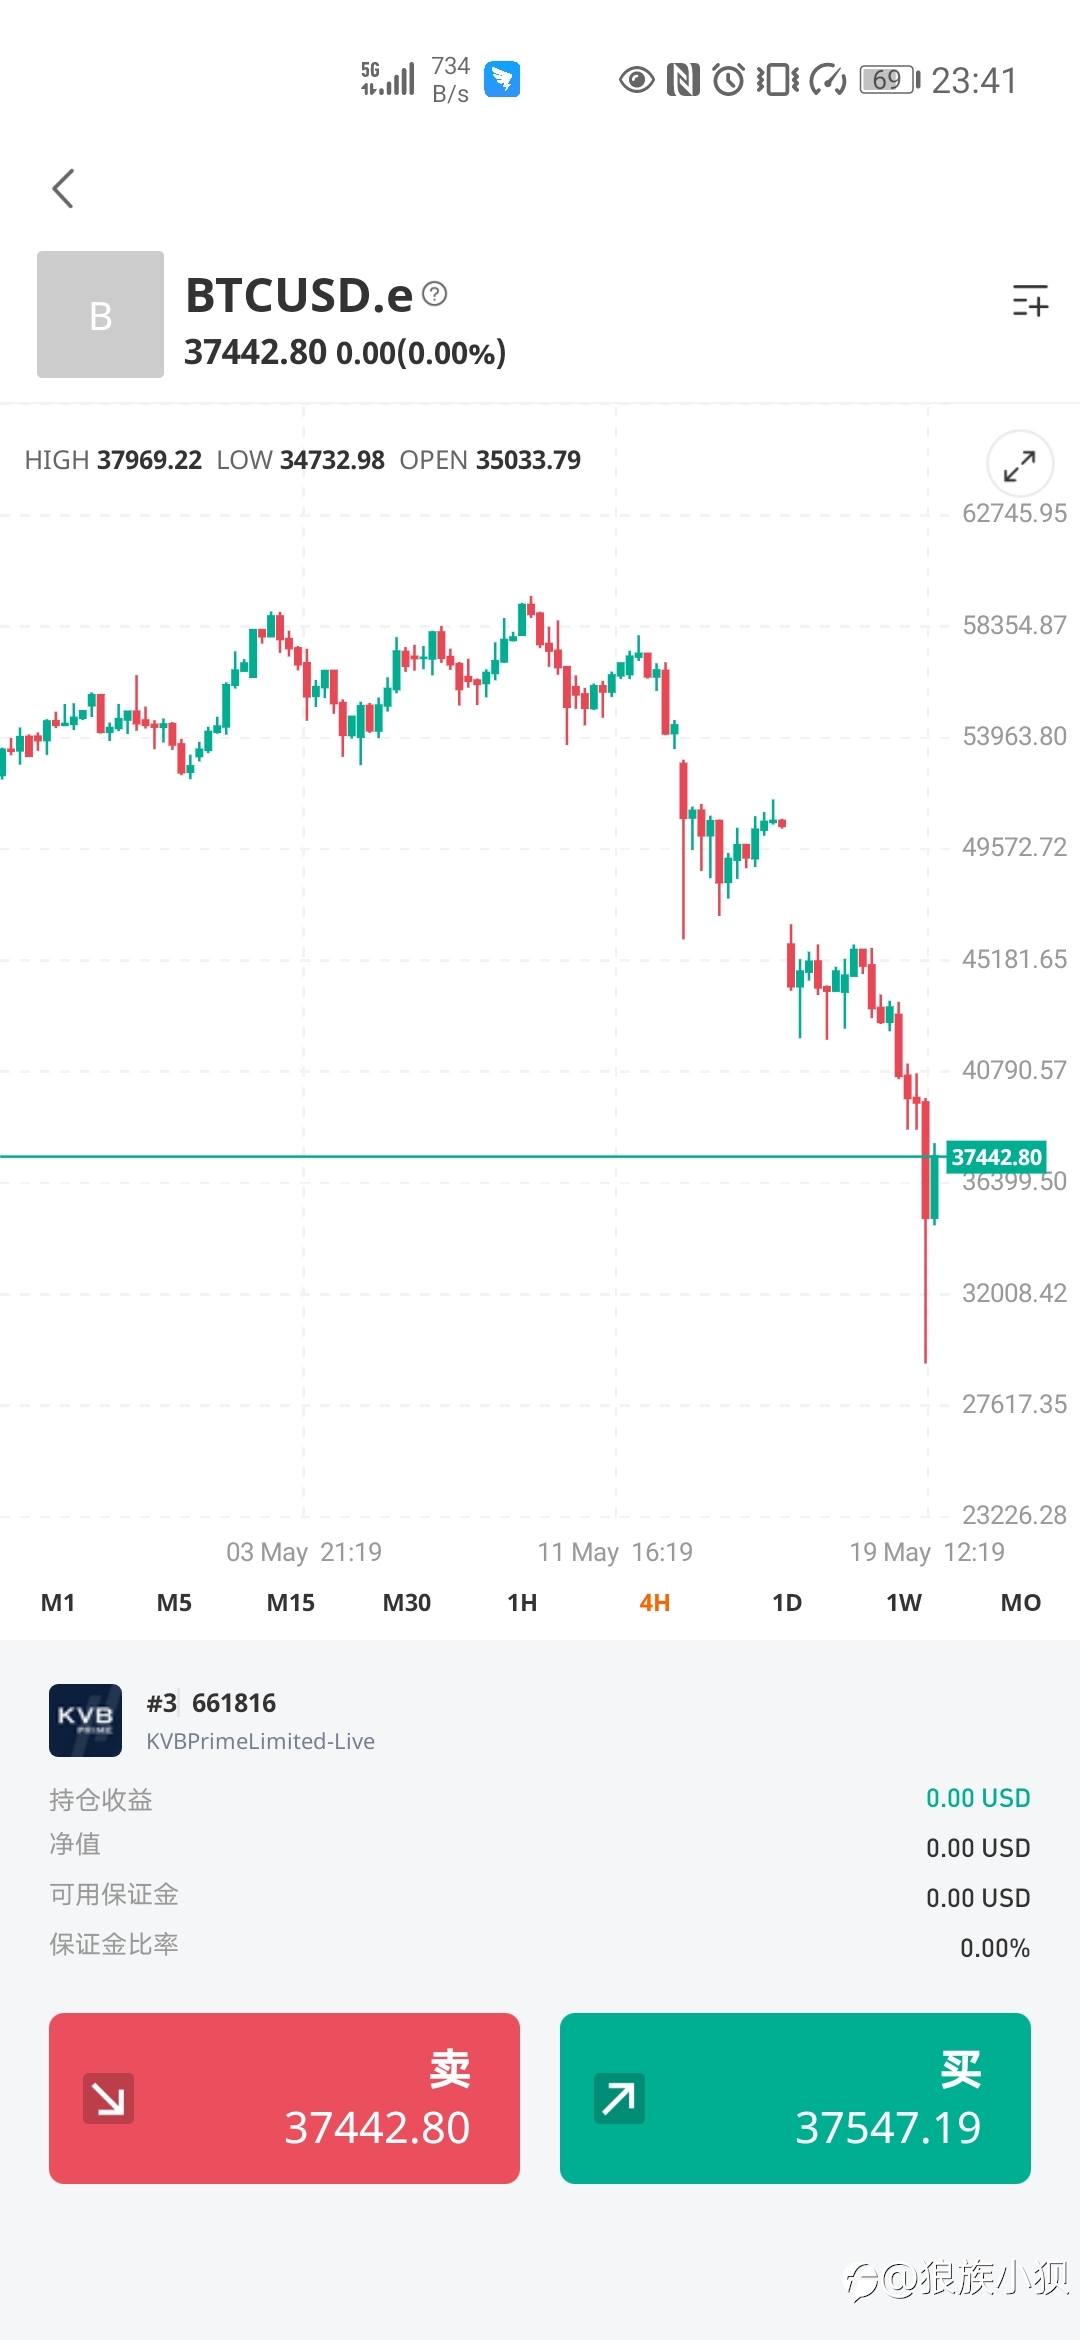The width and height of the screenshot is (1080, 2340).
Task: Switch to M5 timeframe
Action: tap(174, 1603)
